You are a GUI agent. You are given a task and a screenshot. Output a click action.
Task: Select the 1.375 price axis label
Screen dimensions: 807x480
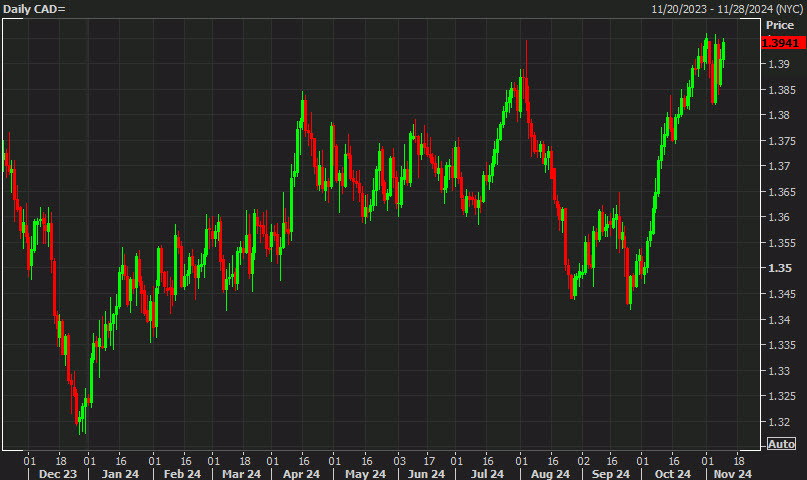coord(782,141)
